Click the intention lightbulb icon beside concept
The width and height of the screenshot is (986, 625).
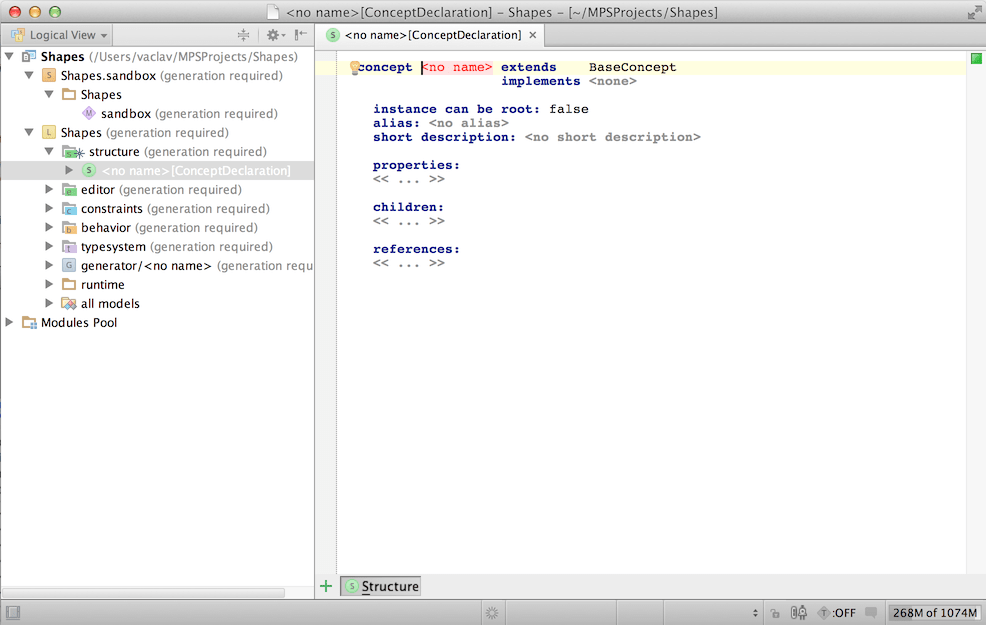[x=354, y=68]
